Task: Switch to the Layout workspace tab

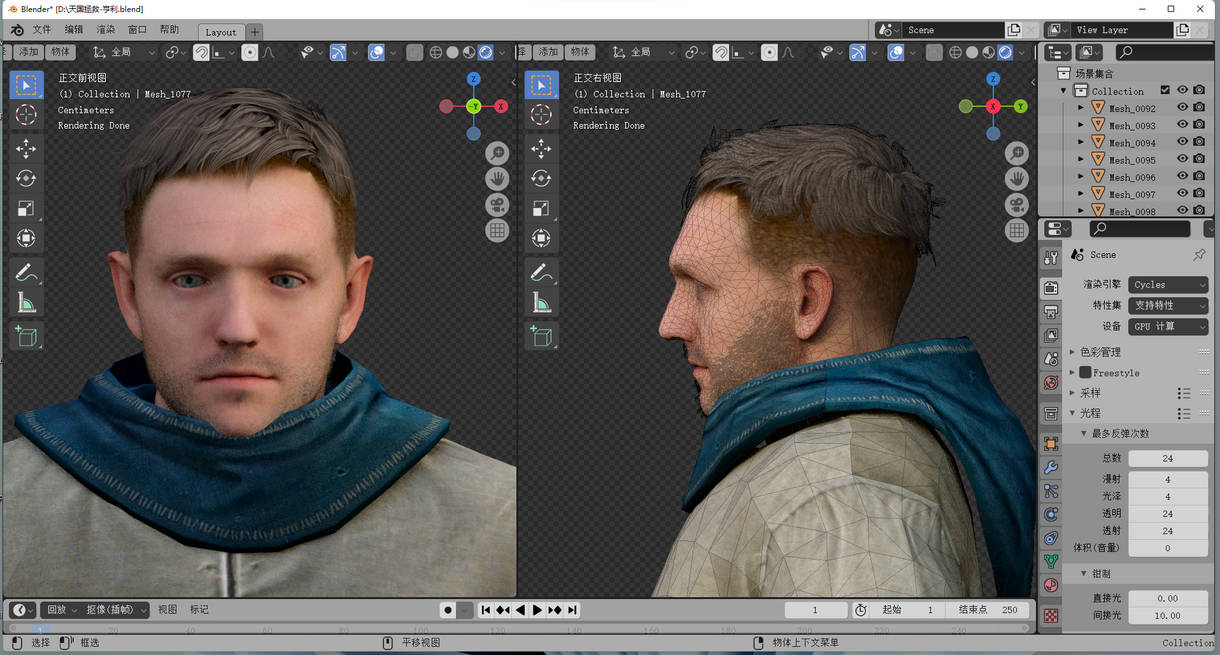Action: coord(220,31)
